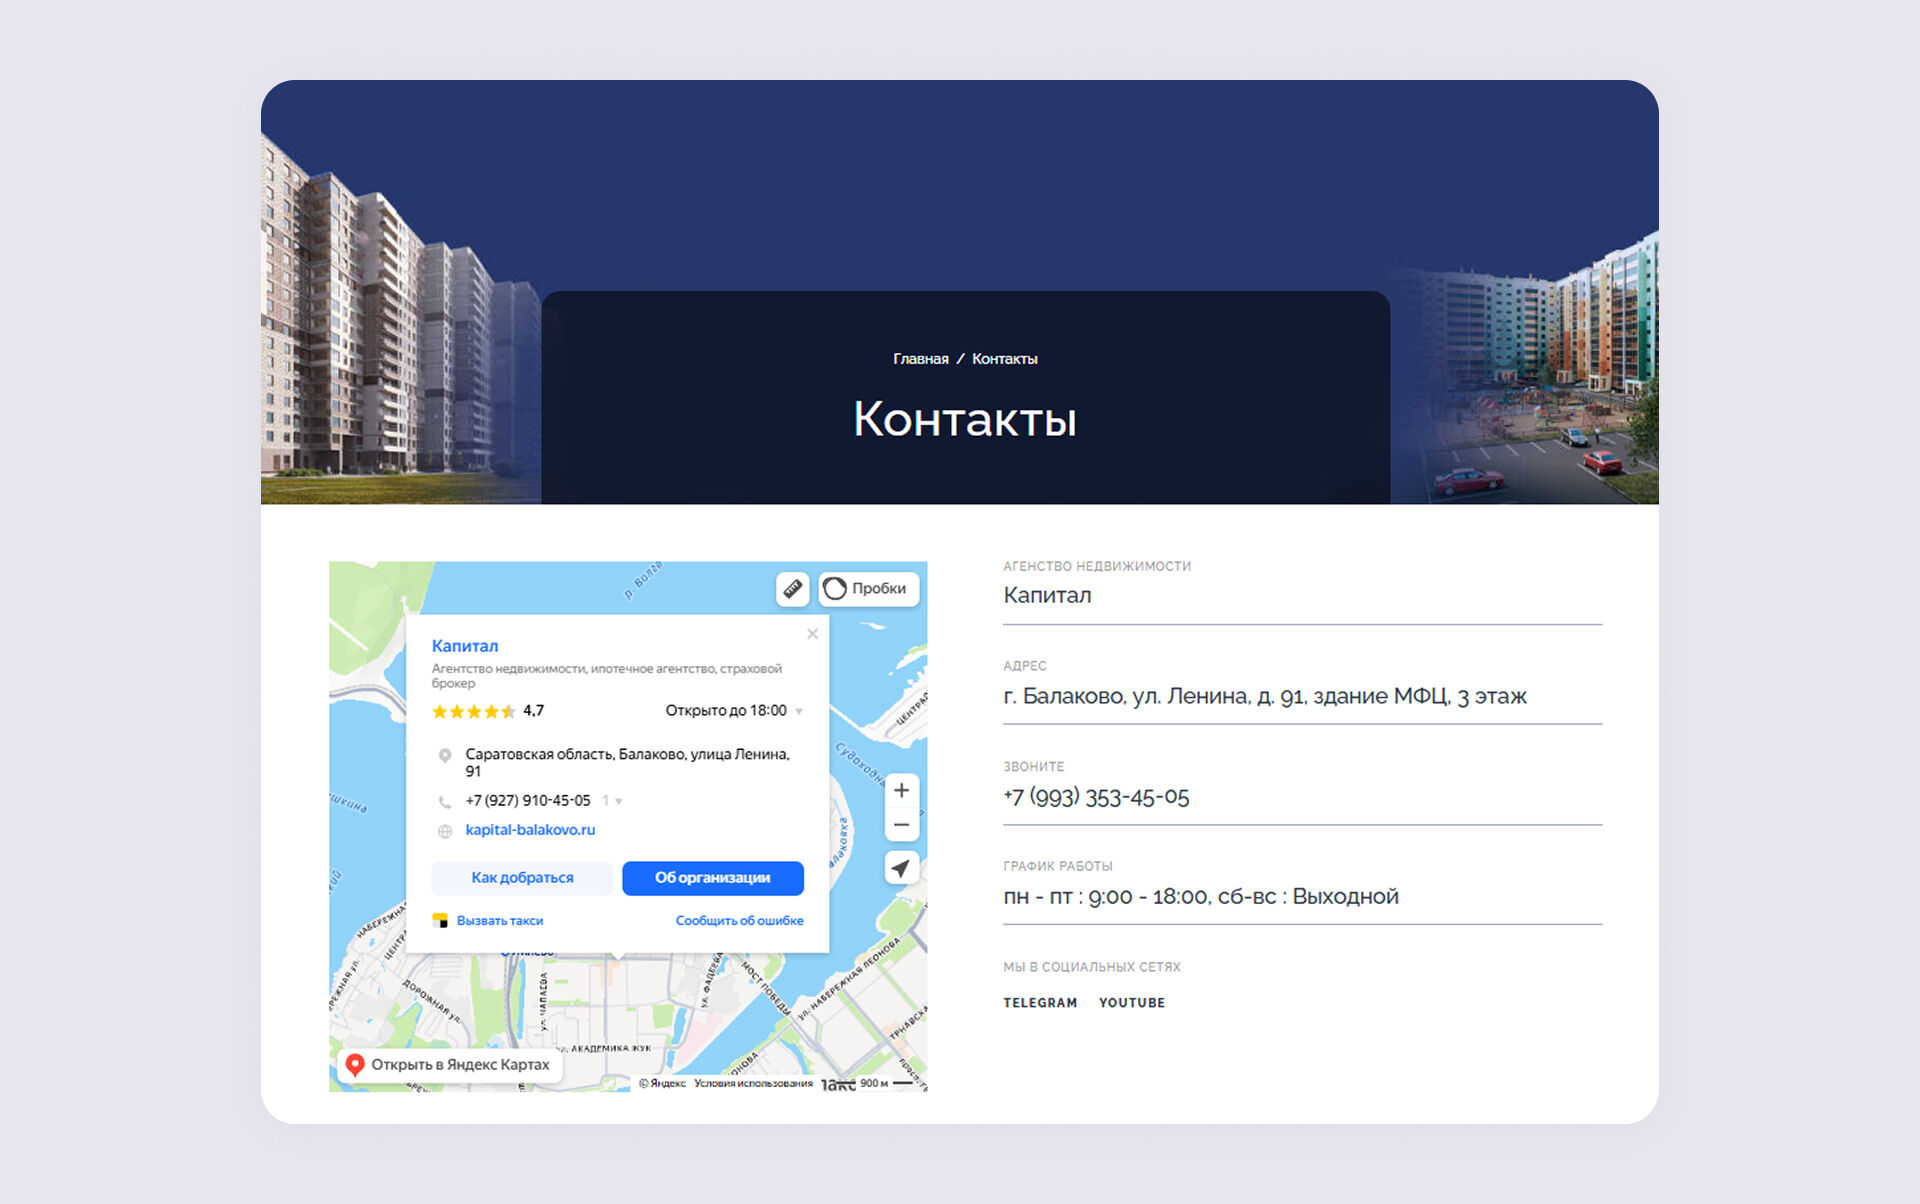Open the kapital-balakovo.ru website link
Image resolution: width=1920 pixels, height=1204 pixels.
(530, 830)
